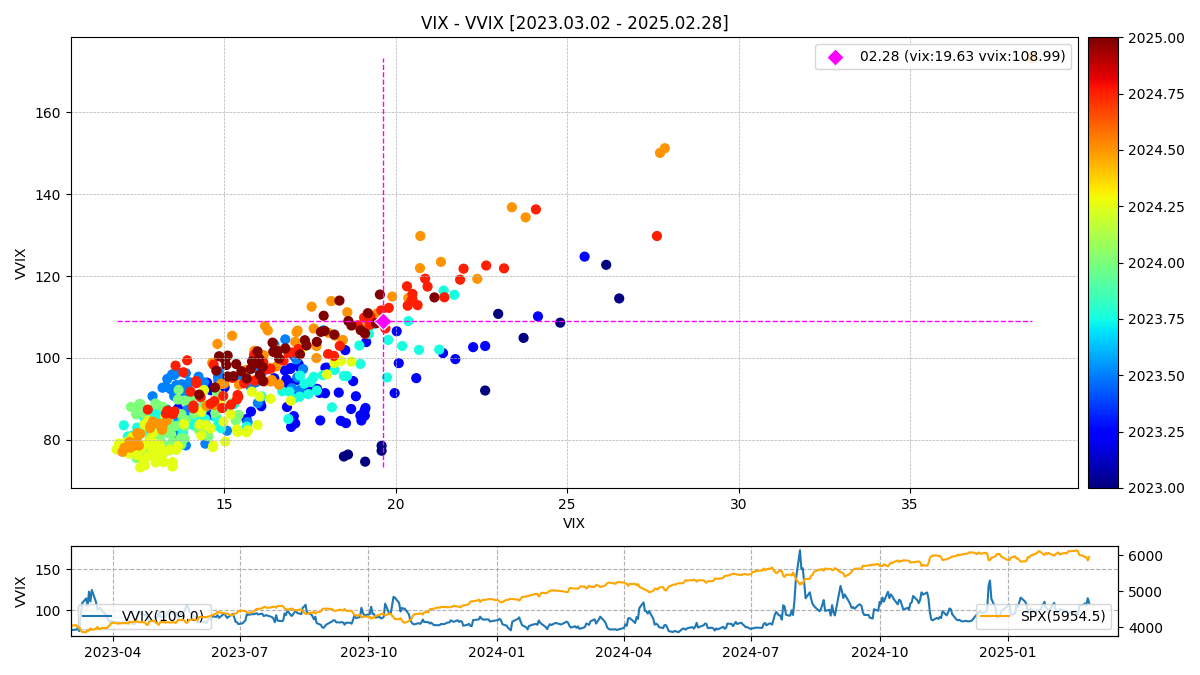Viewport: 1200px width, 675px height.
Task: Click the time axis label 2024-04
Action: pyautogui.click(x=624, y=653)
